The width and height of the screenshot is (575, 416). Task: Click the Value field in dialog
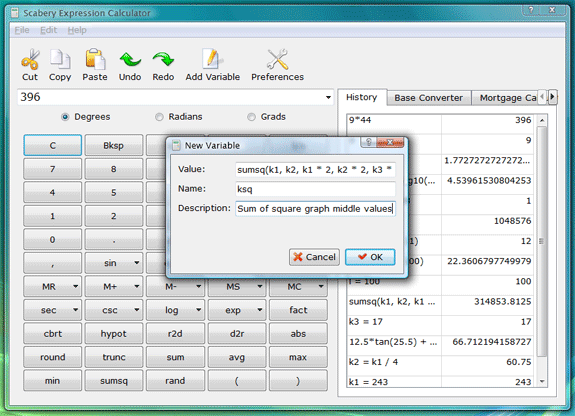click(x=315, y=170)
